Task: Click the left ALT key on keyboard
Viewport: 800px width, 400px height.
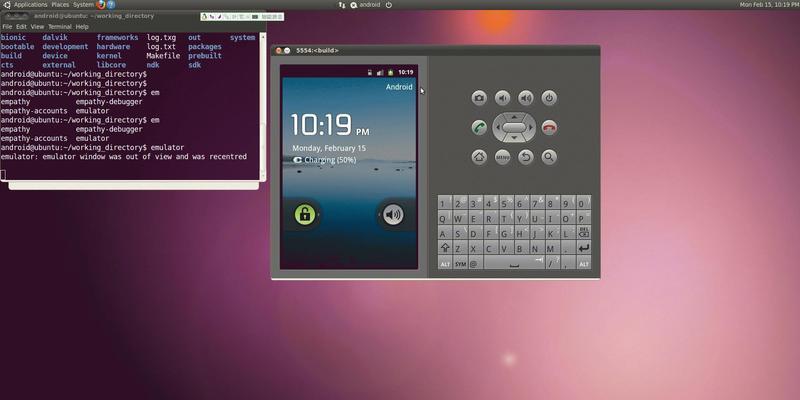Action: 445,263
